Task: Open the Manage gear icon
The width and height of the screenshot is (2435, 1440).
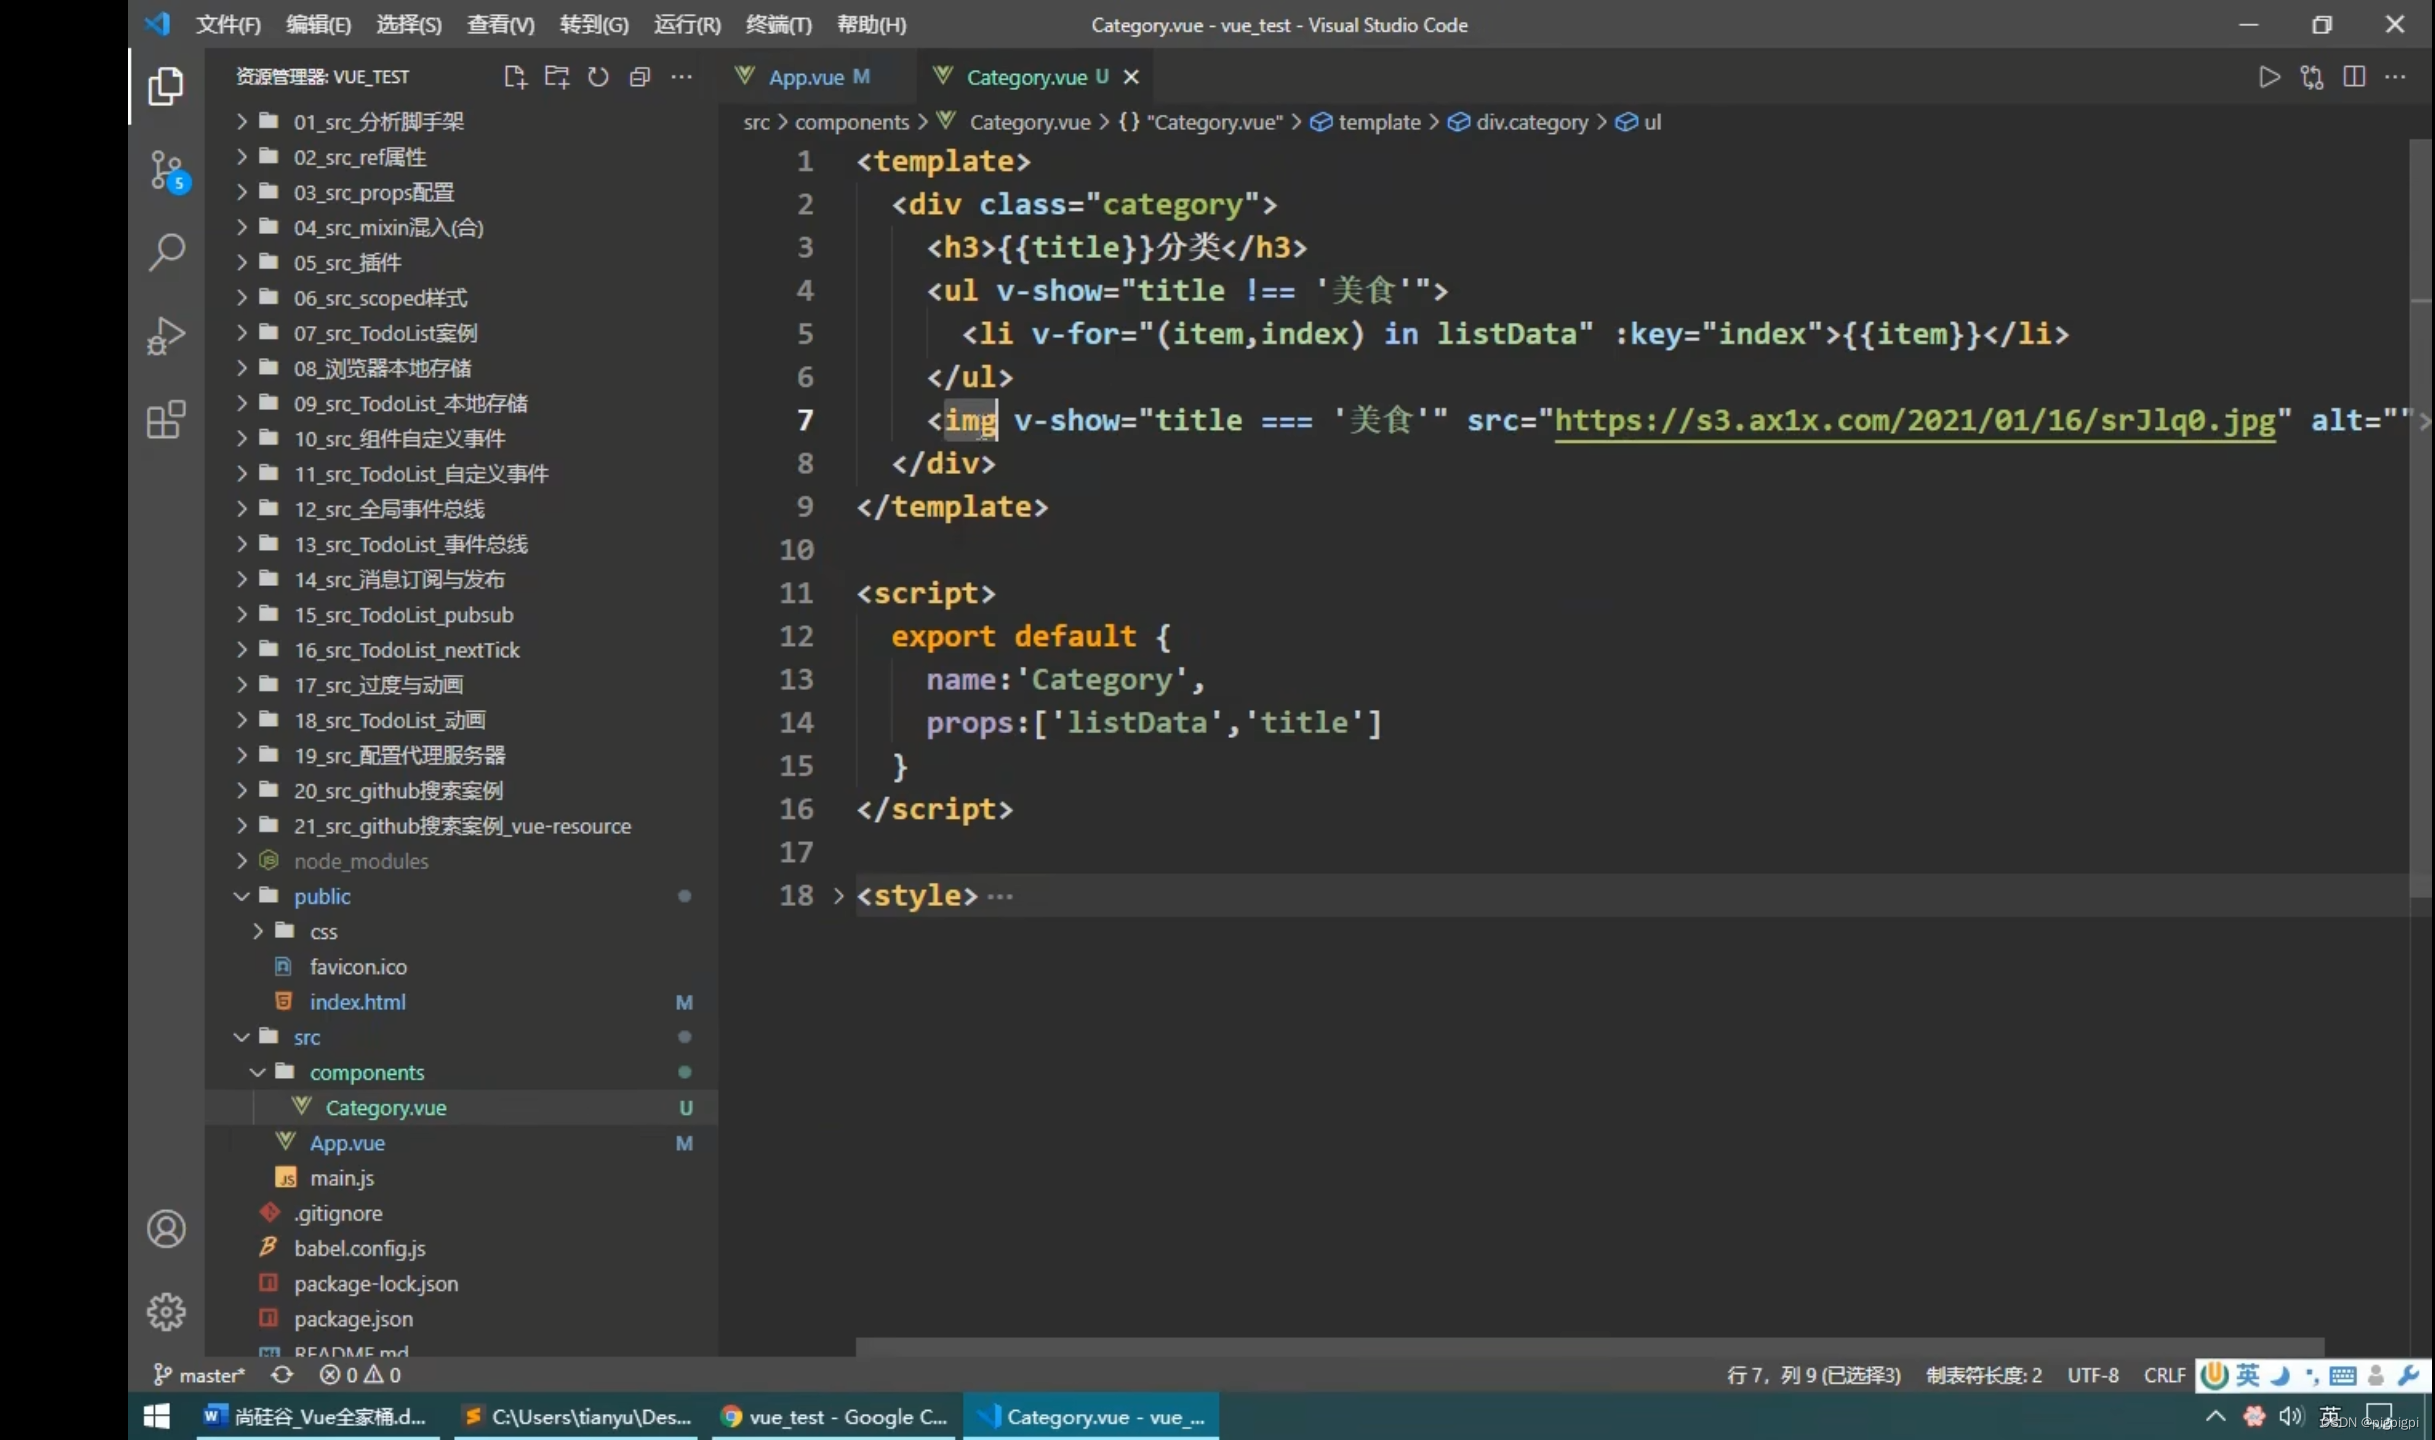Action: point(166,1312)
